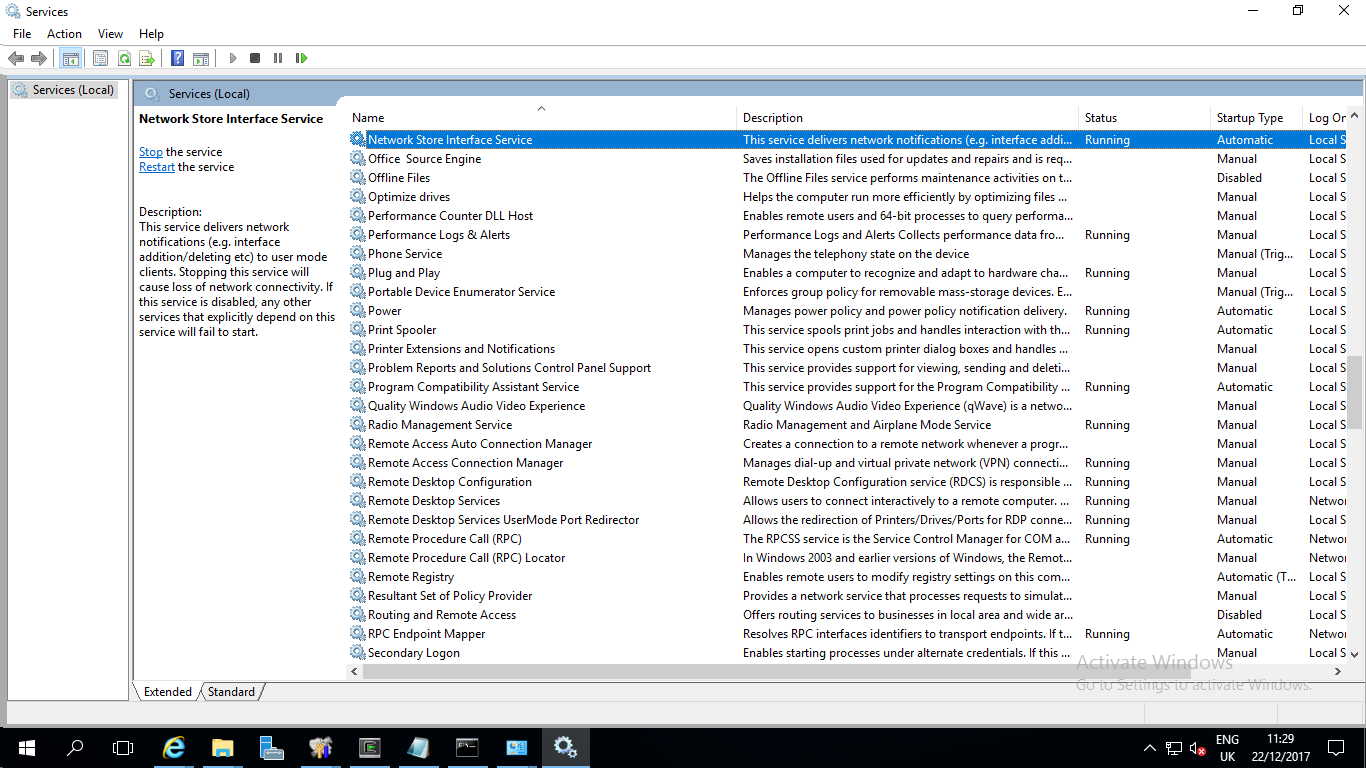Select Services (Local) in the console tree
The width and height of the screenshot is (1366, 768).
[73, 90]
